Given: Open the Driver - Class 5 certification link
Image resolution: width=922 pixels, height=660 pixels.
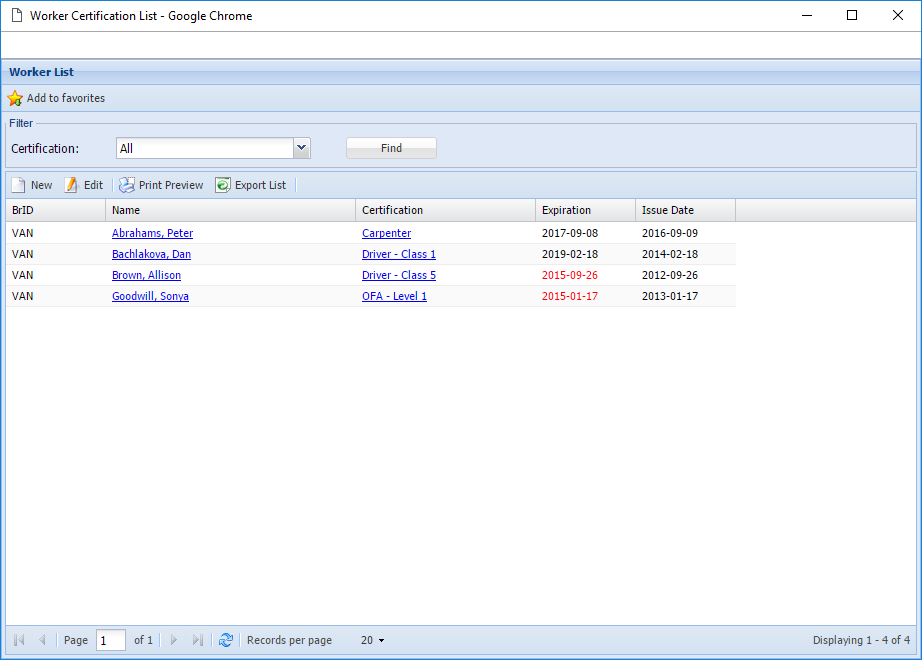Looking at the screenshot, I should click(x=398, y=275).
